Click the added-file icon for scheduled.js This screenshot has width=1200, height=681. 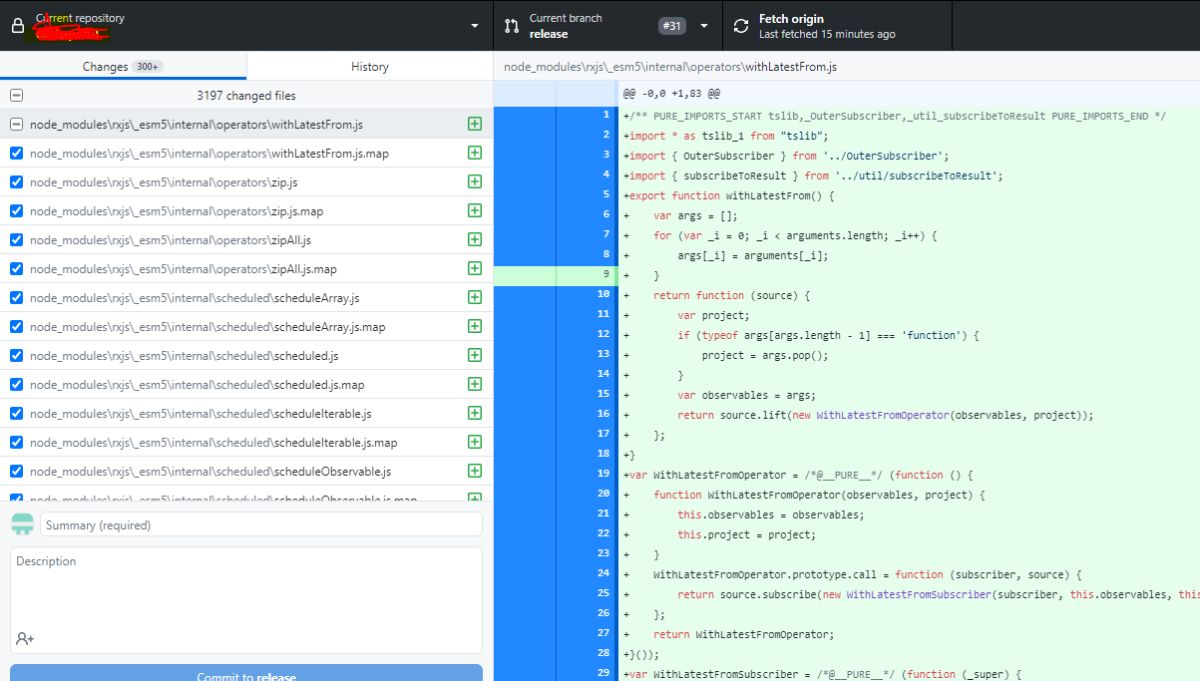475,355
